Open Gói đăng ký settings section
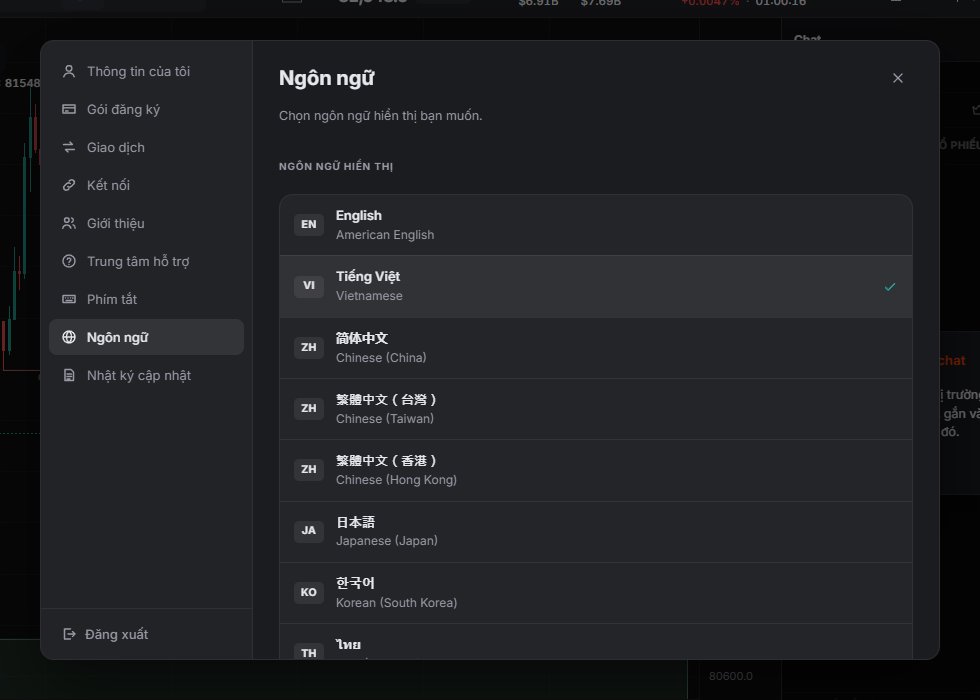This screenshot has width=980, height=700. click(146, 109)
